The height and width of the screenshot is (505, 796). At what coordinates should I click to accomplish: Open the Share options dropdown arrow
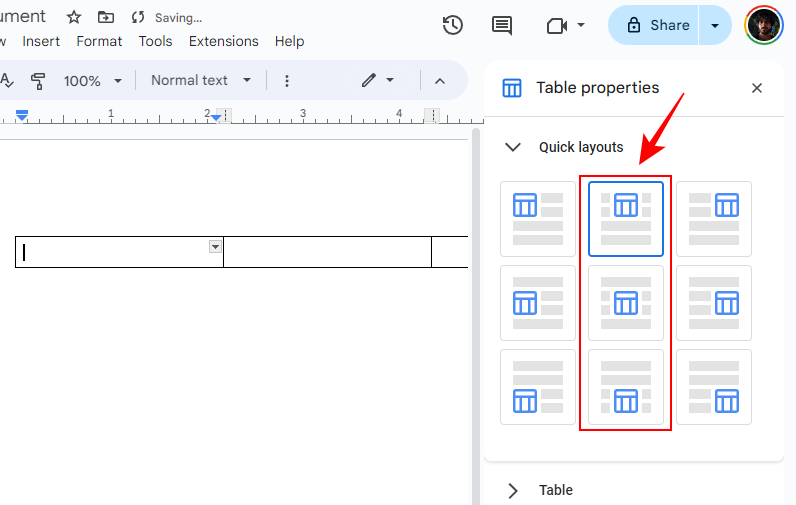[715, 25]
